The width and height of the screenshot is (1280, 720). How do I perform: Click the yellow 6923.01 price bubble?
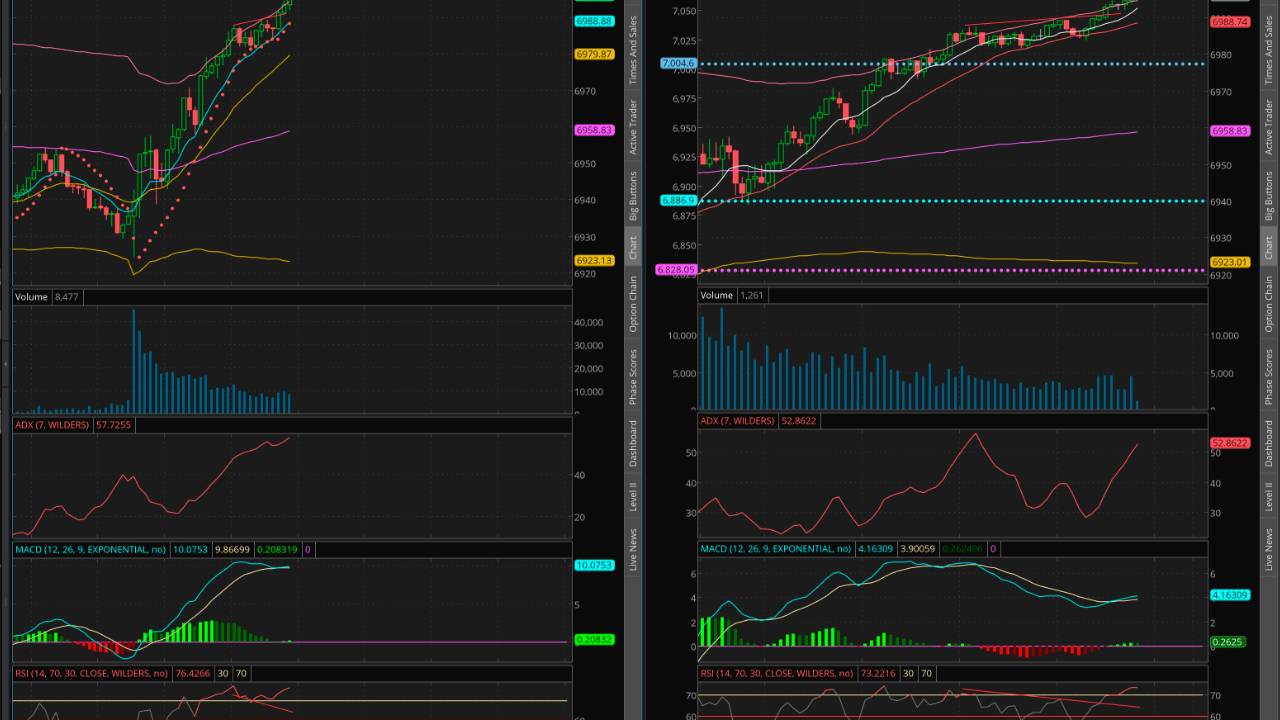[1230, 262]
